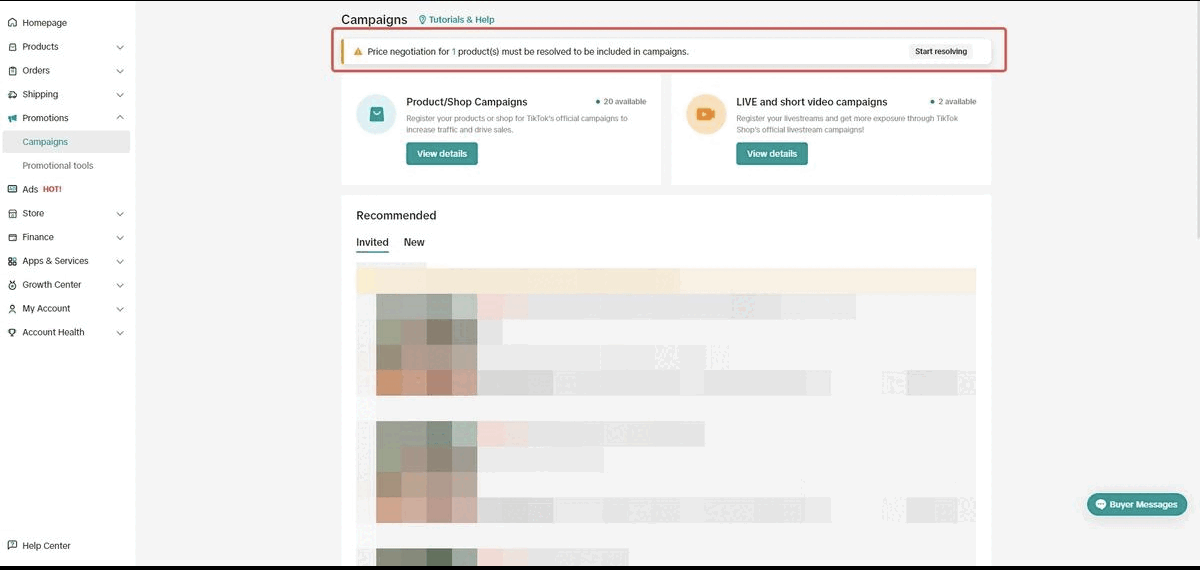This screenshot has height=570, width=1200.
Task: Click the Orders clipboard icon
Action: point(12,71)
